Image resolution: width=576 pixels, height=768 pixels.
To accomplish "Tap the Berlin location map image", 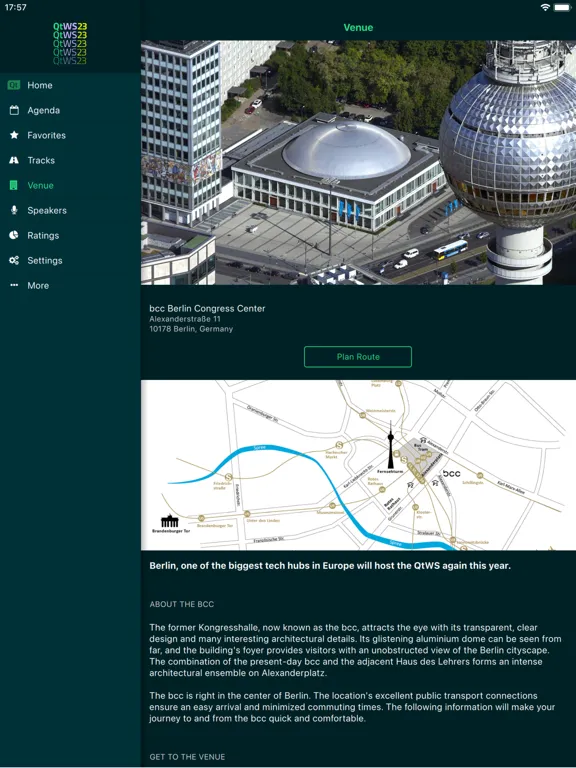I will pyautogui.click(x=359, y=465).
